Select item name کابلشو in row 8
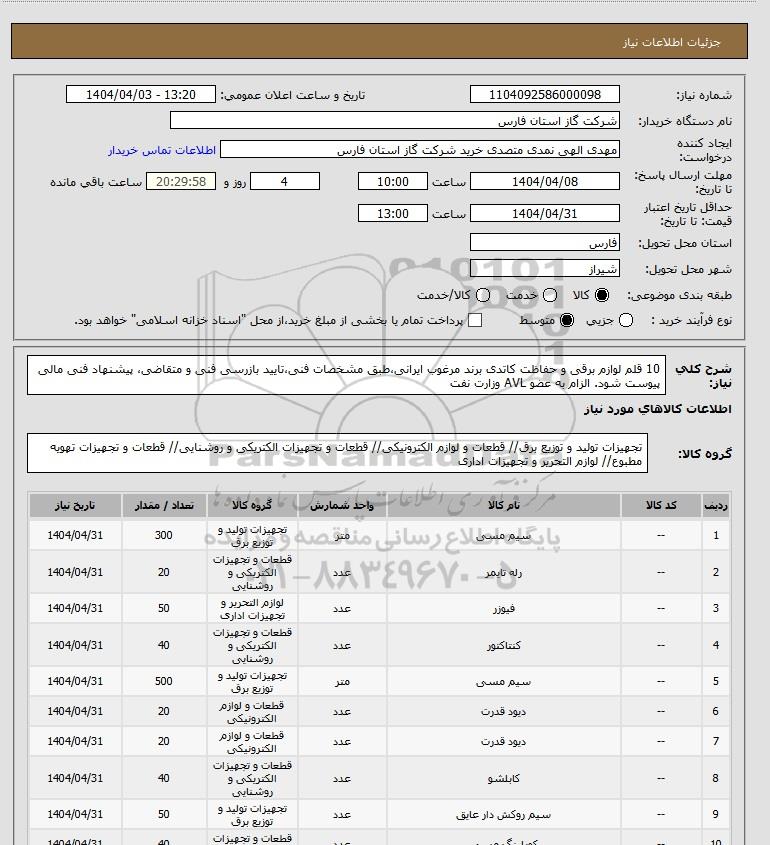This screenshot has height=845, width=770. (x=504, y=778)
